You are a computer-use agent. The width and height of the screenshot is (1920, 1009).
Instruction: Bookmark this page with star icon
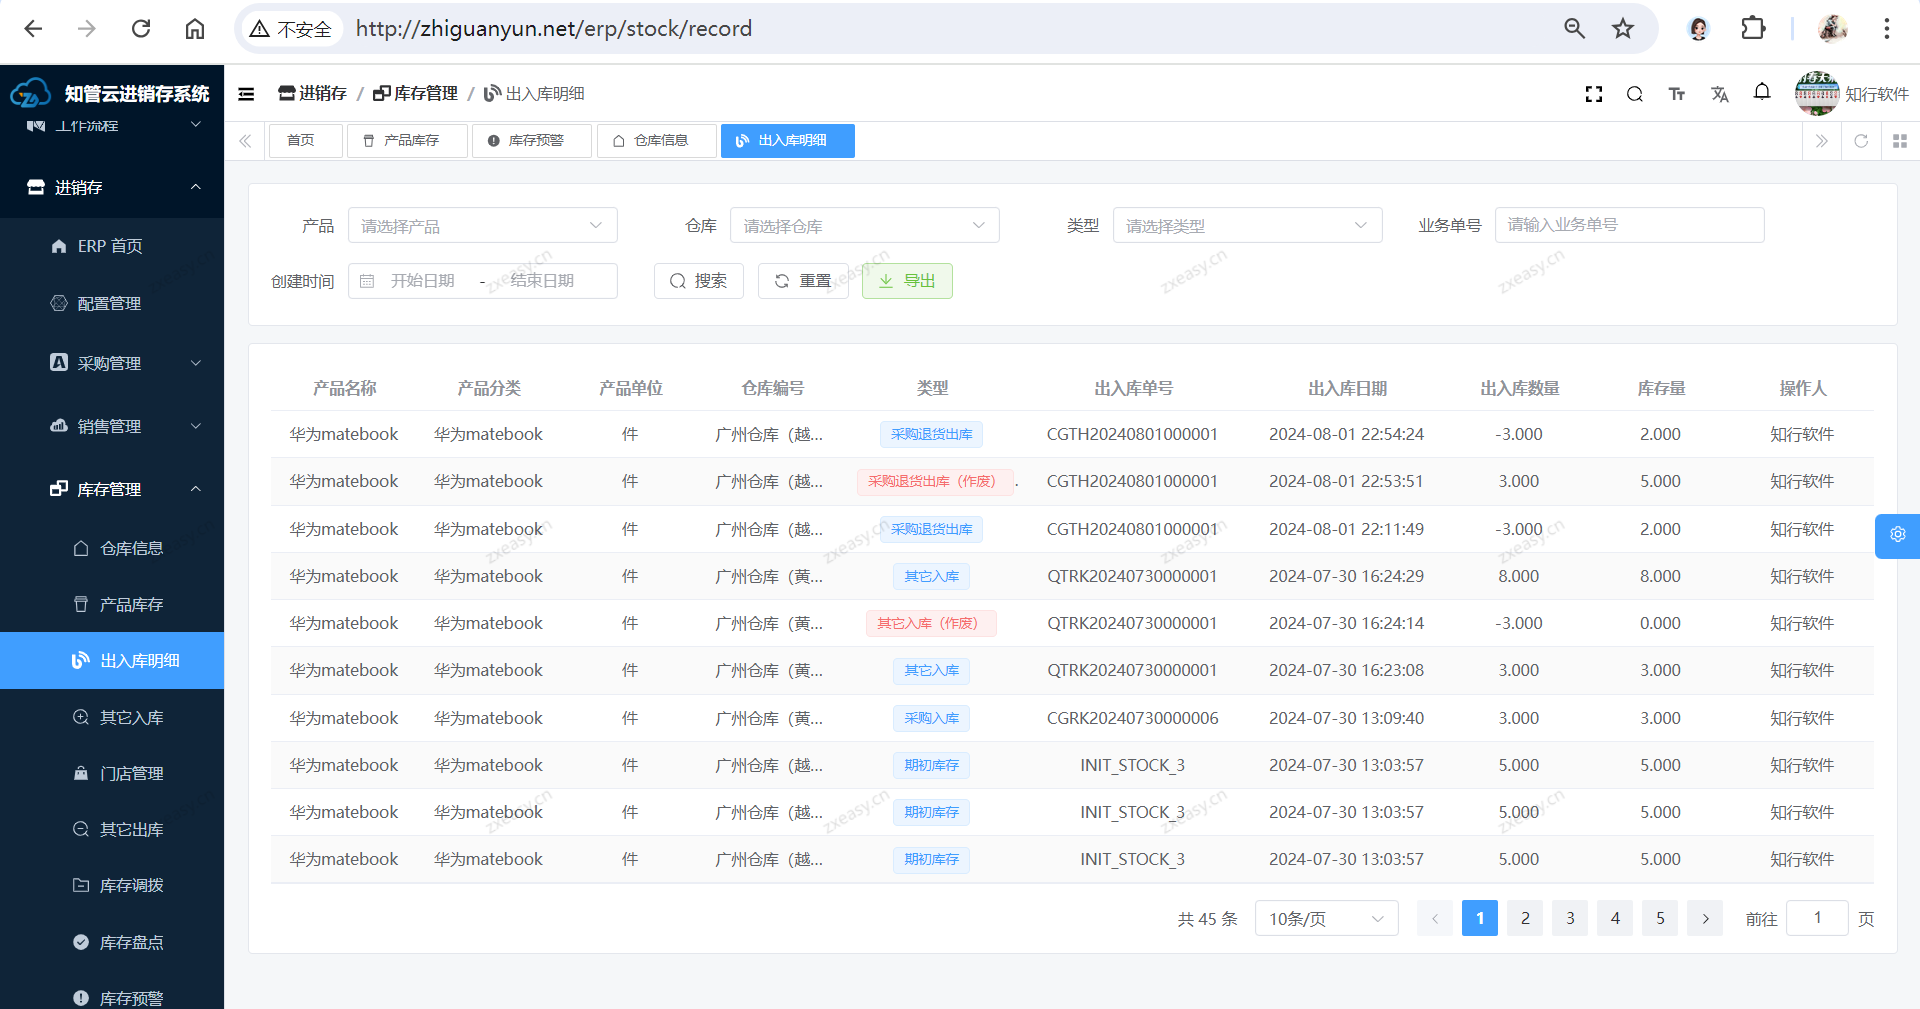click(1623, 29)
